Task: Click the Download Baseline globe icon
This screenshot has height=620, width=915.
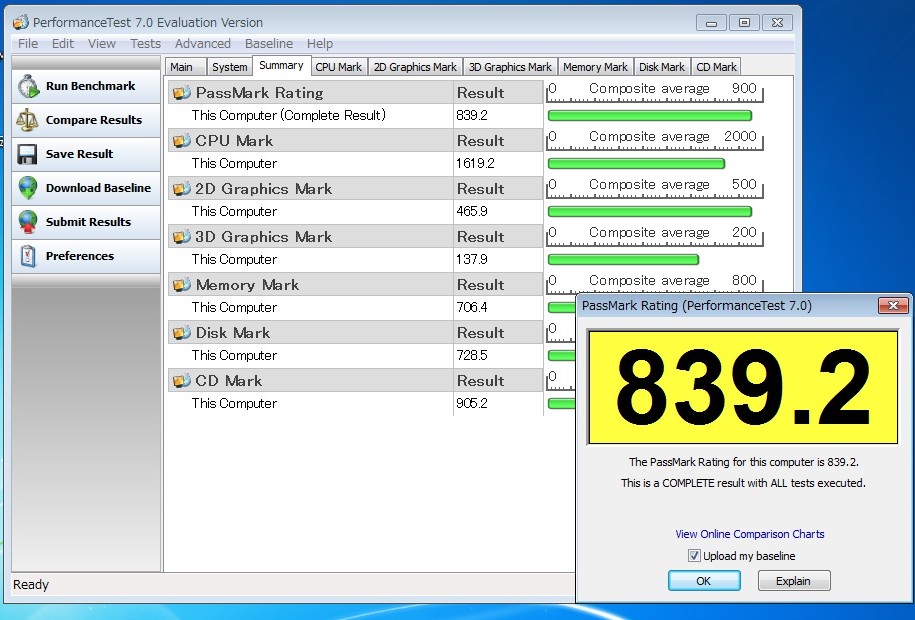Action: tap(27, 188)
